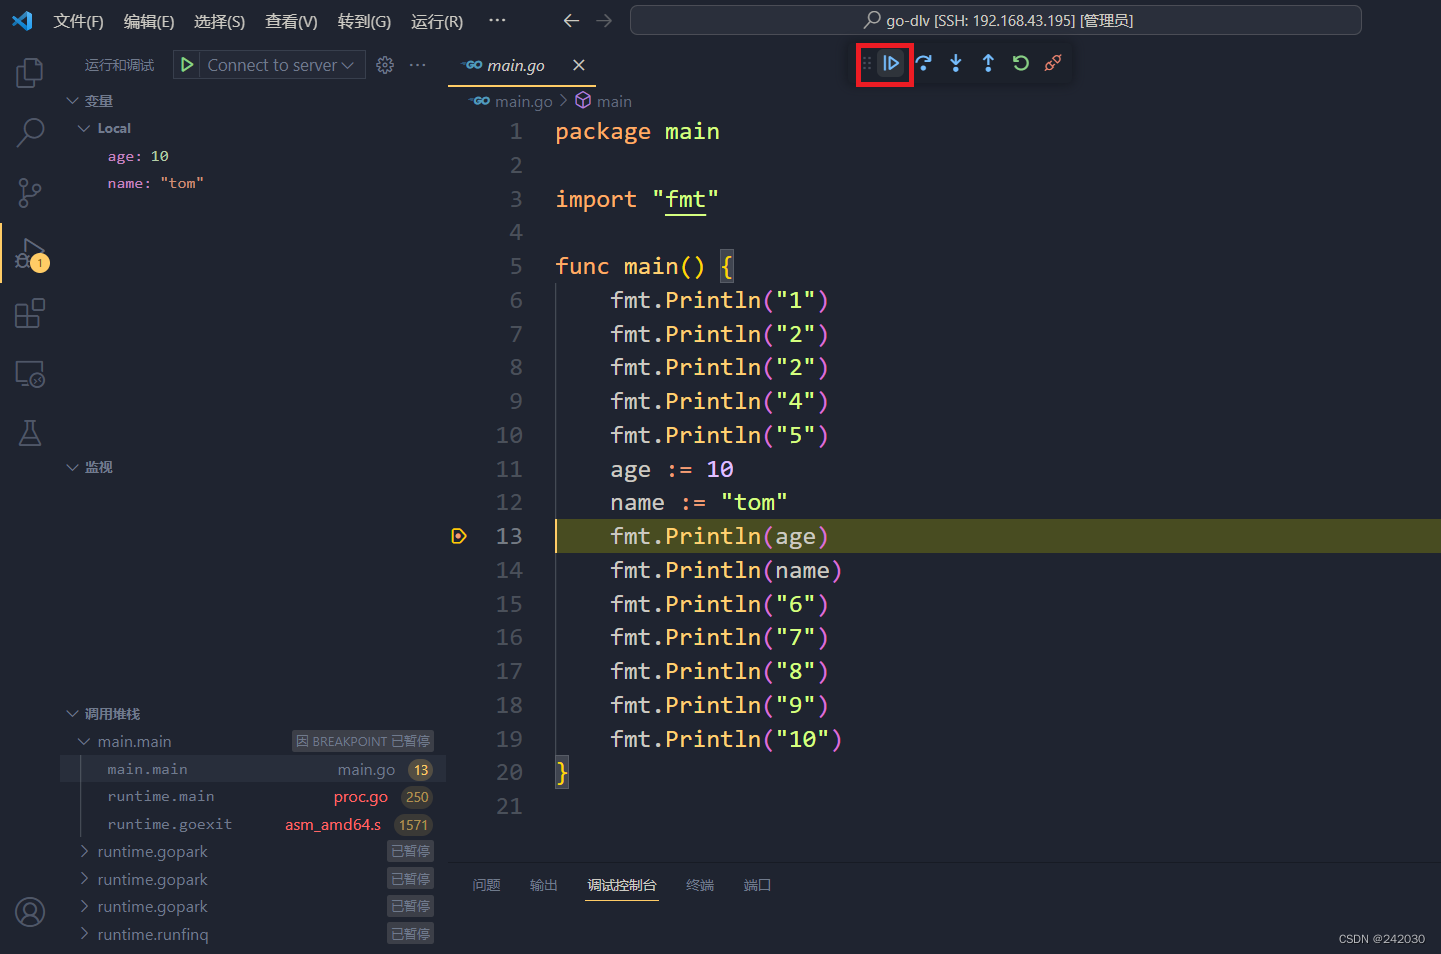Viewport: 1441px width, 954px height.
Task: Switch to the 终端 panel tab
Action: tap(700, 885)
